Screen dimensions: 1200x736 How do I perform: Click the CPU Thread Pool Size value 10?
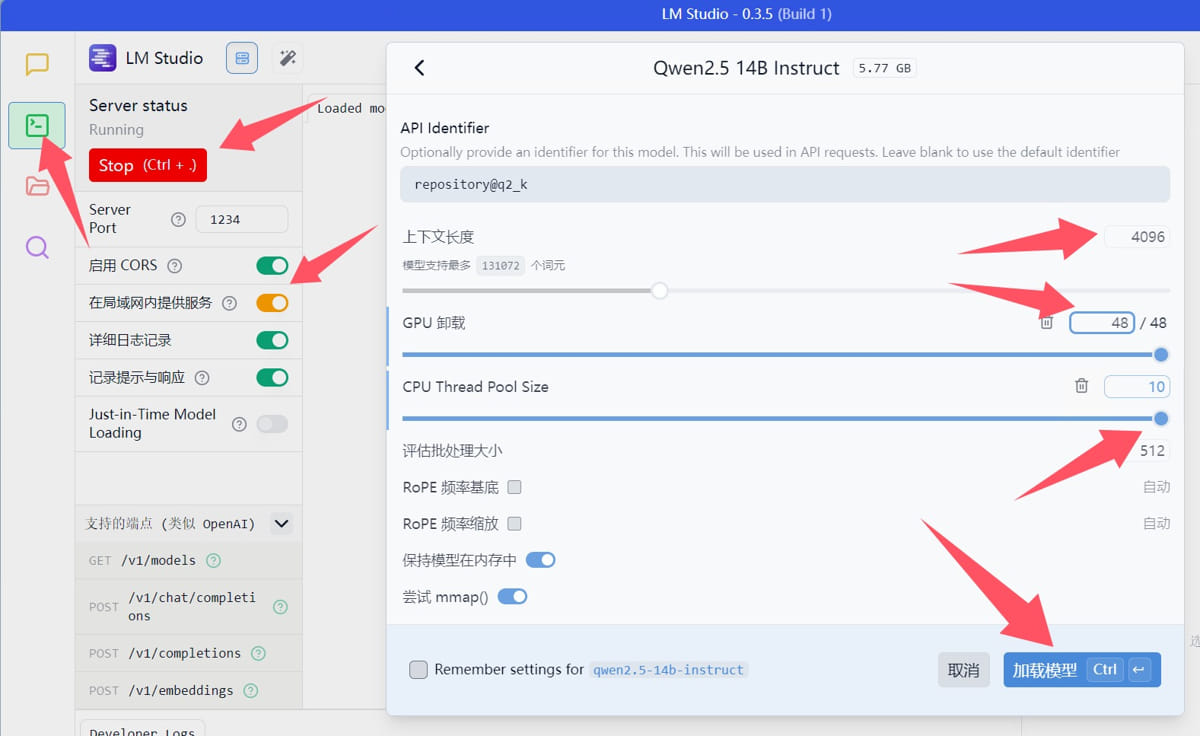click(1137, 386)
